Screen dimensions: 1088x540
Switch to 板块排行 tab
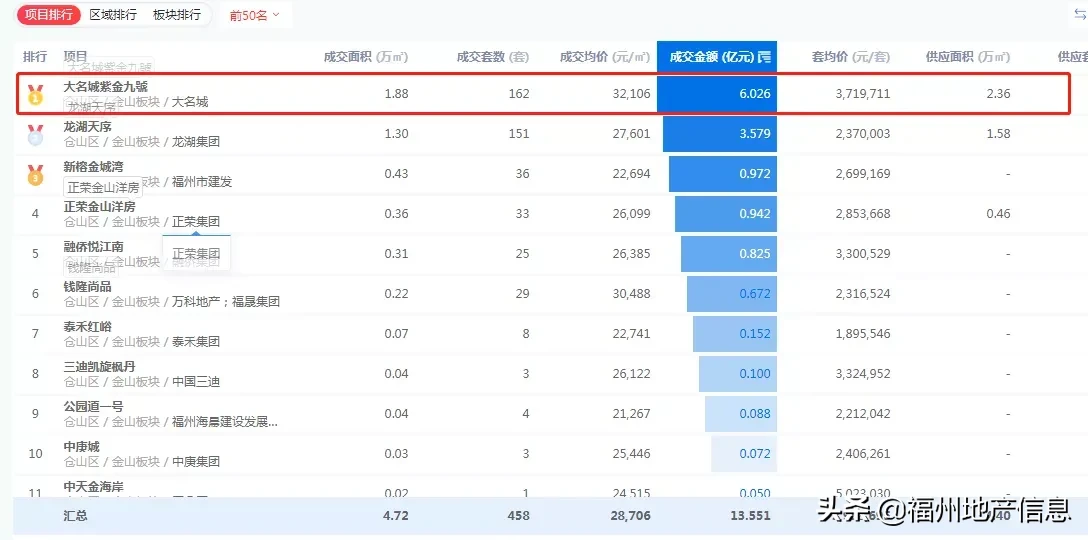click(177, 15)
